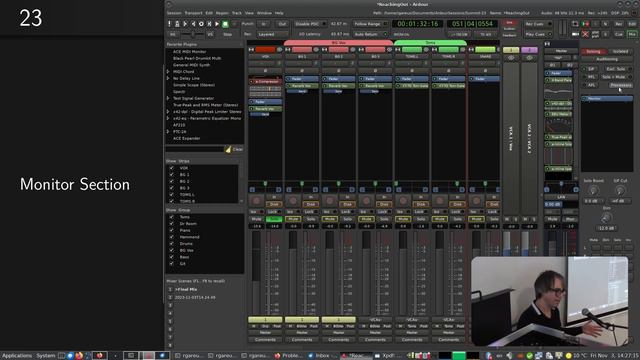
Task: Uncheck the VOX strip checkbox
Action: point(171,168)
